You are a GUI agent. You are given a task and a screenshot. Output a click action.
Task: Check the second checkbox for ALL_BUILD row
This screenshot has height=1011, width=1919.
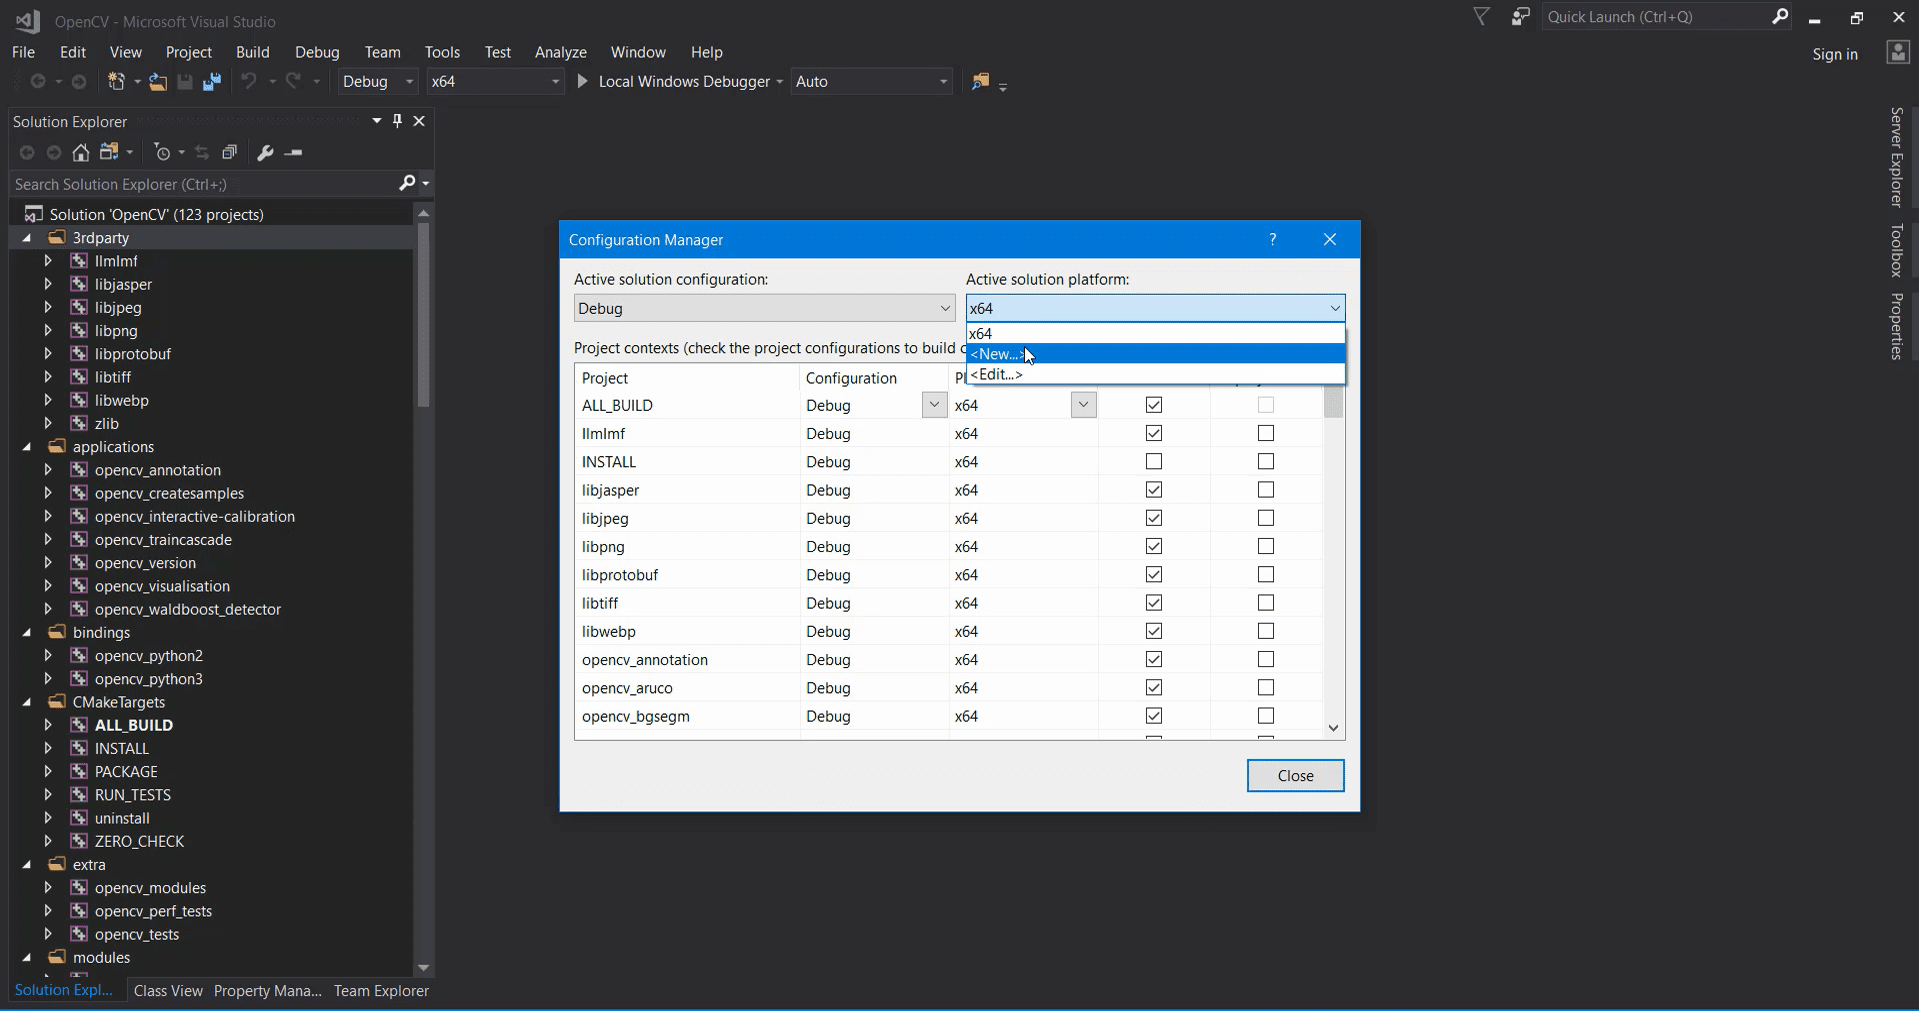coord(1265,404)
